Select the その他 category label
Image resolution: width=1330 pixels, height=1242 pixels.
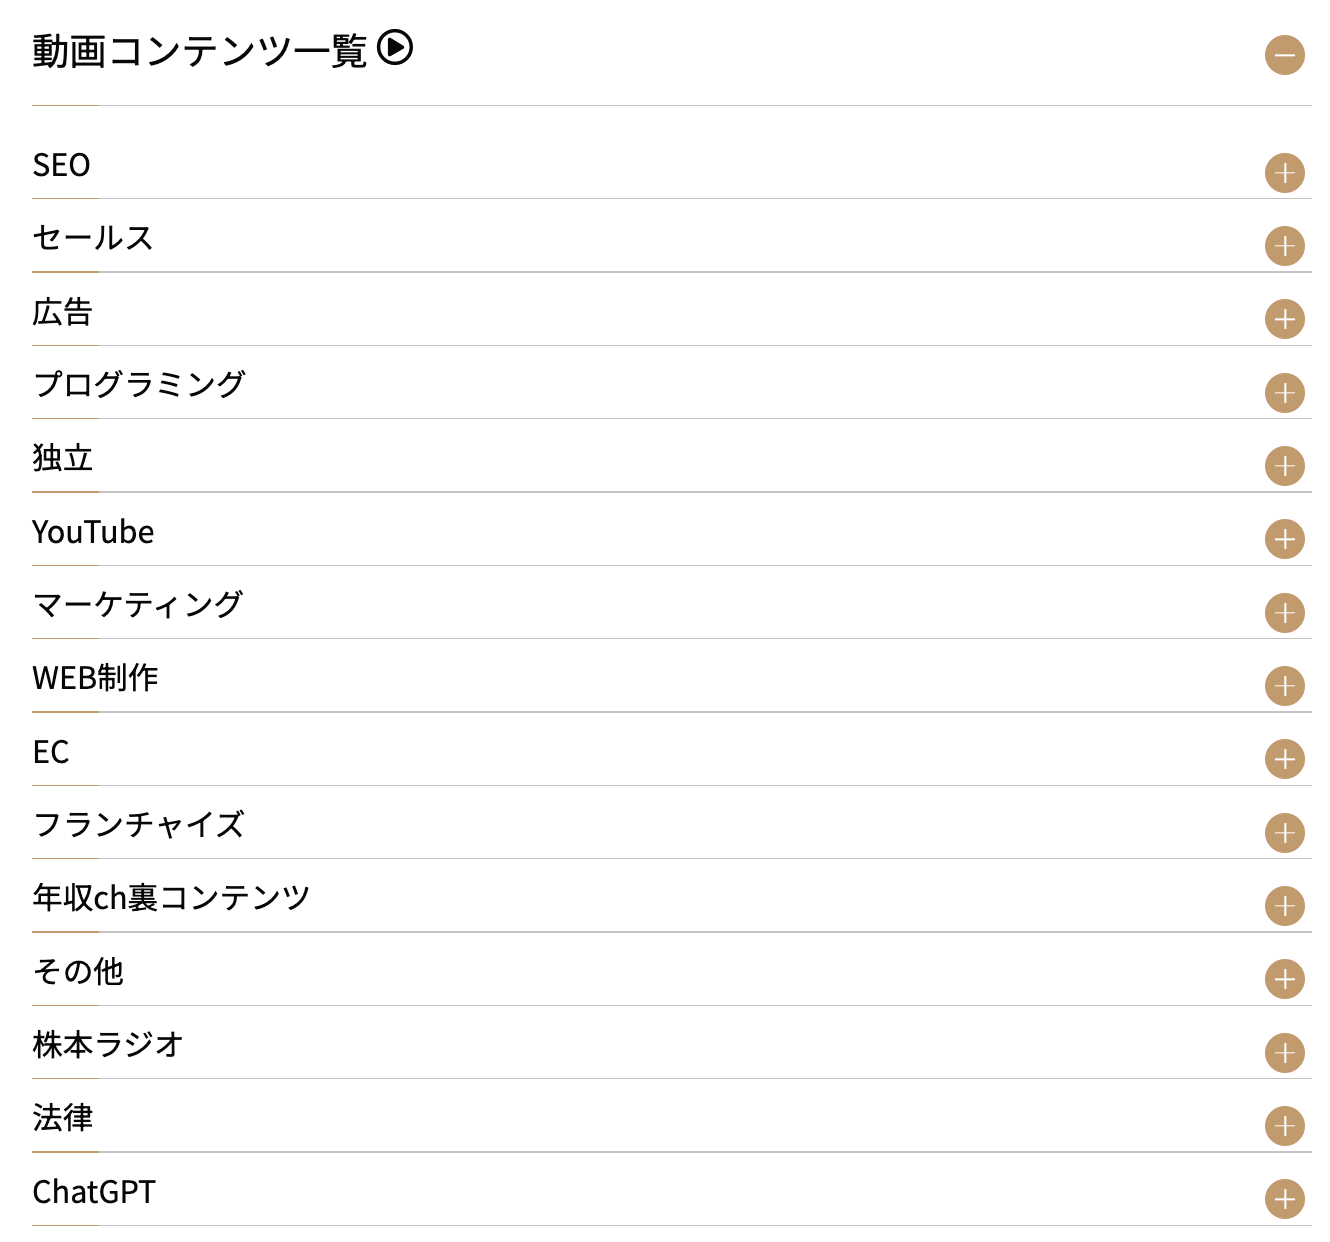(x=78, y=971)
